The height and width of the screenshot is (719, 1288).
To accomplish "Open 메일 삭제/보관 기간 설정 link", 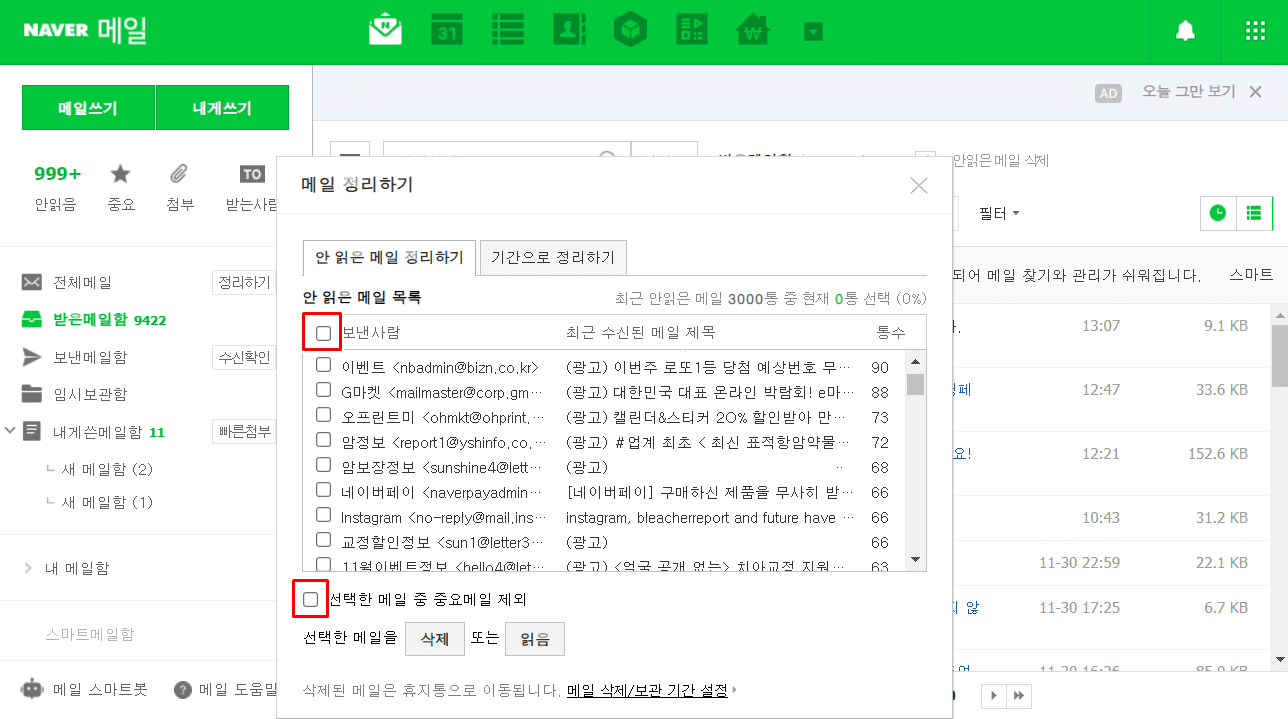I will tap(647, 690).
